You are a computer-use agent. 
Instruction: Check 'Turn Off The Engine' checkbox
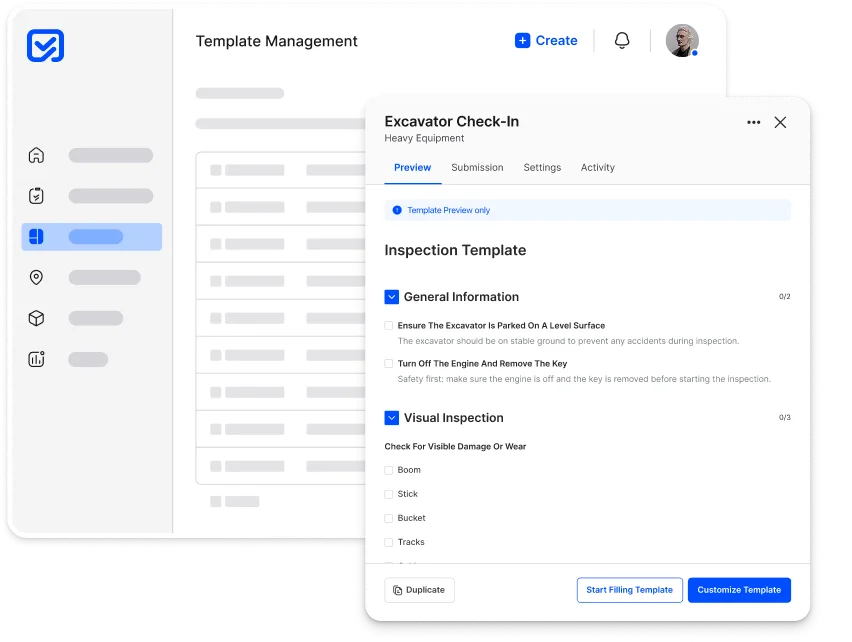(x=389, y=364)
